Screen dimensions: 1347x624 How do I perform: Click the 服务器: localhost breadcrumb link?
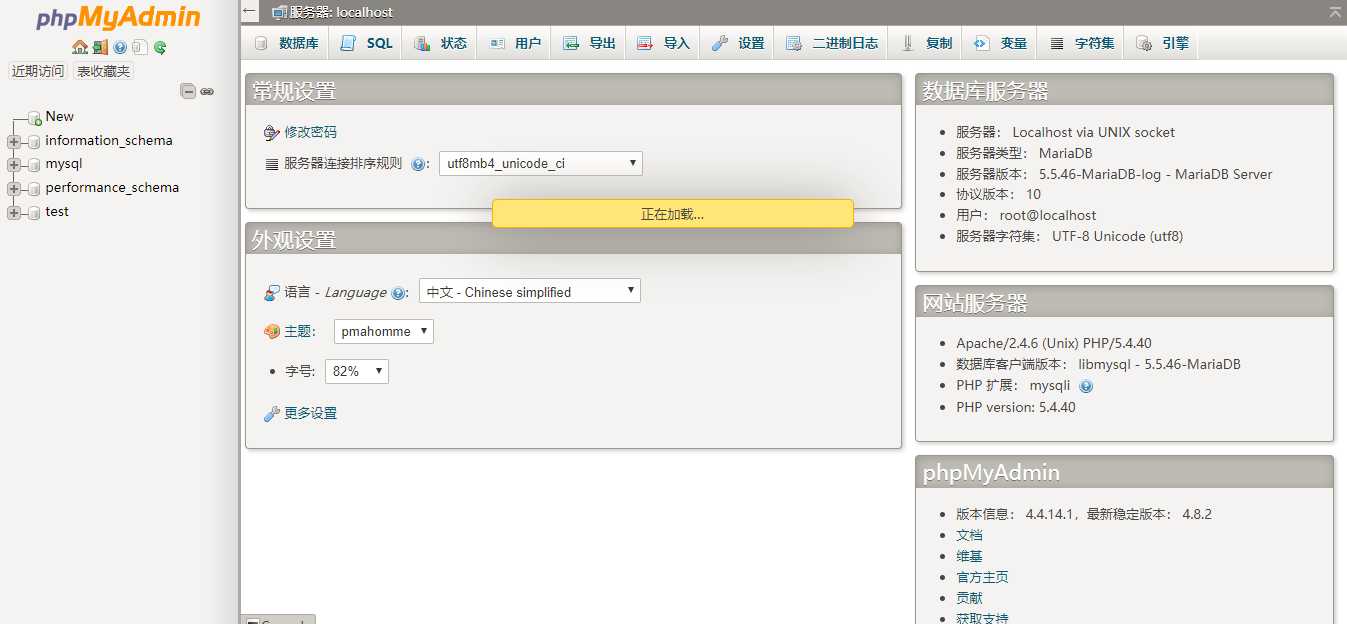(341, 12)
